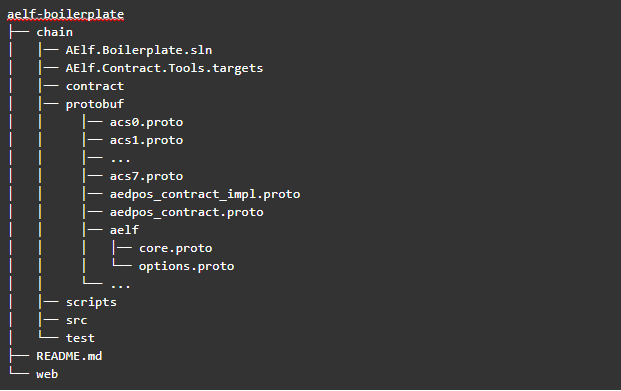Screen dimensions: 621x391
Task: Click the chain folder entry
Action: (55, 32)
